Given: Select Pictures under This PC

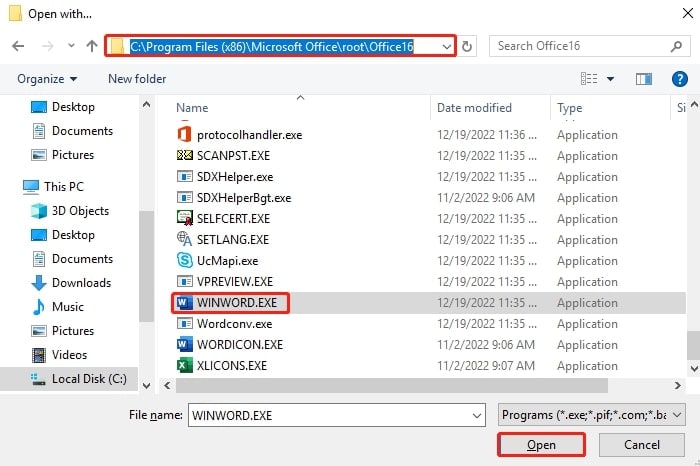Looking at the screenshot, I should pos(63,331).
